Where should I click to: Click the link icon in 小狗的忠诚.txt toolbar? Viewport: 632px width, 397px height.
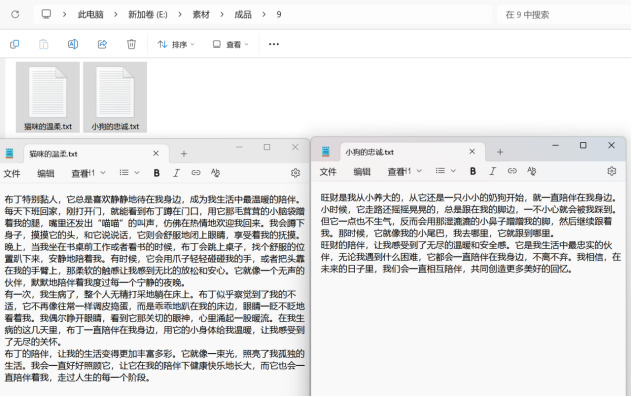512,171
